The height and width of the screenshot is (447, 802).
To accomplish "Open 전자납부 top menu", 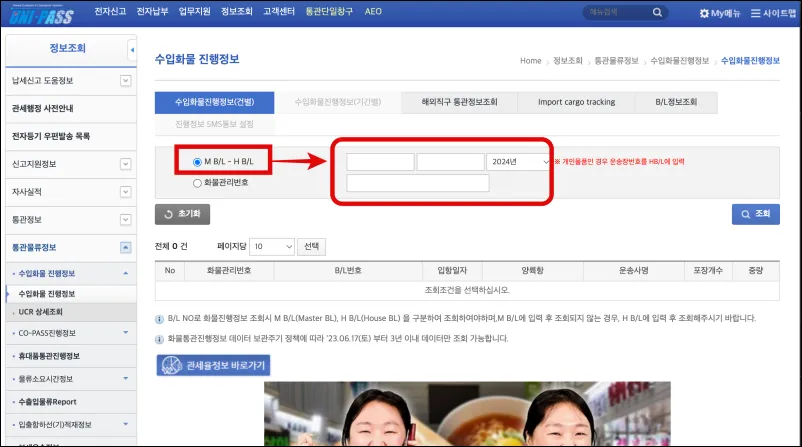I will [152, 11].
